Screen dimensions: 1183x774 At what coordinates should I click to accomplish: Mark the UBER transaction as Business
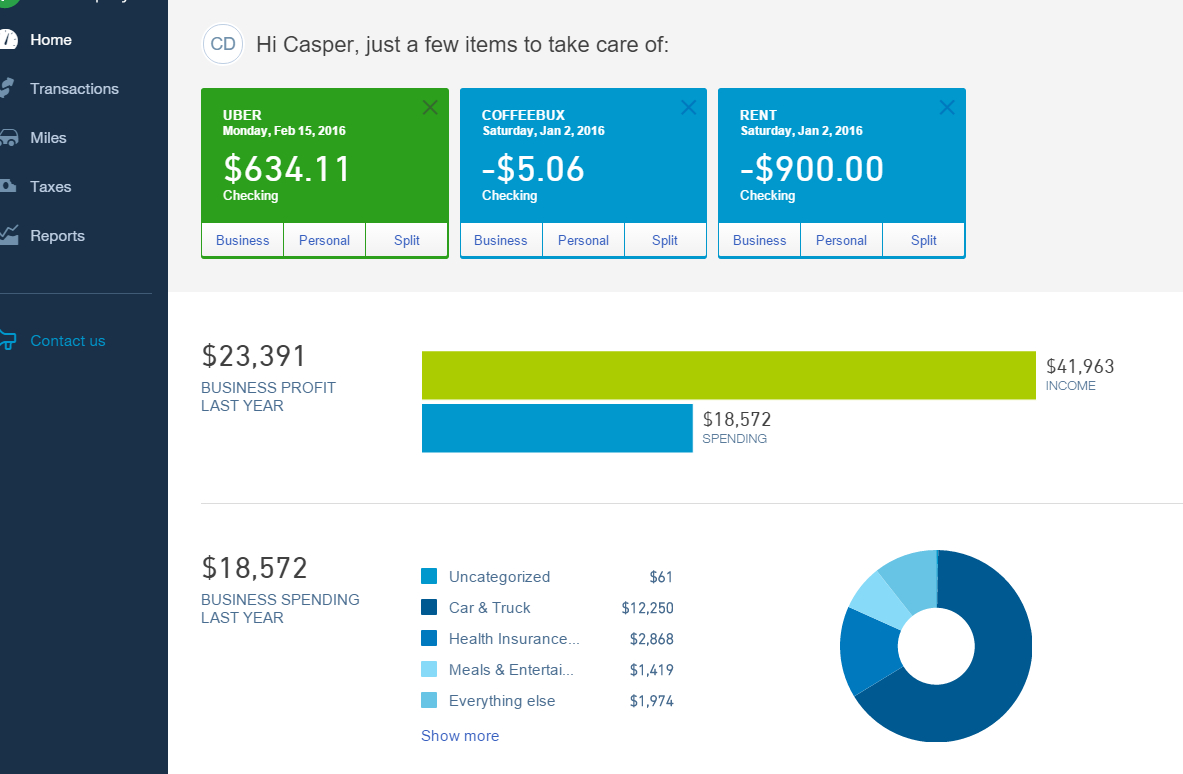(x=242, y=240)
